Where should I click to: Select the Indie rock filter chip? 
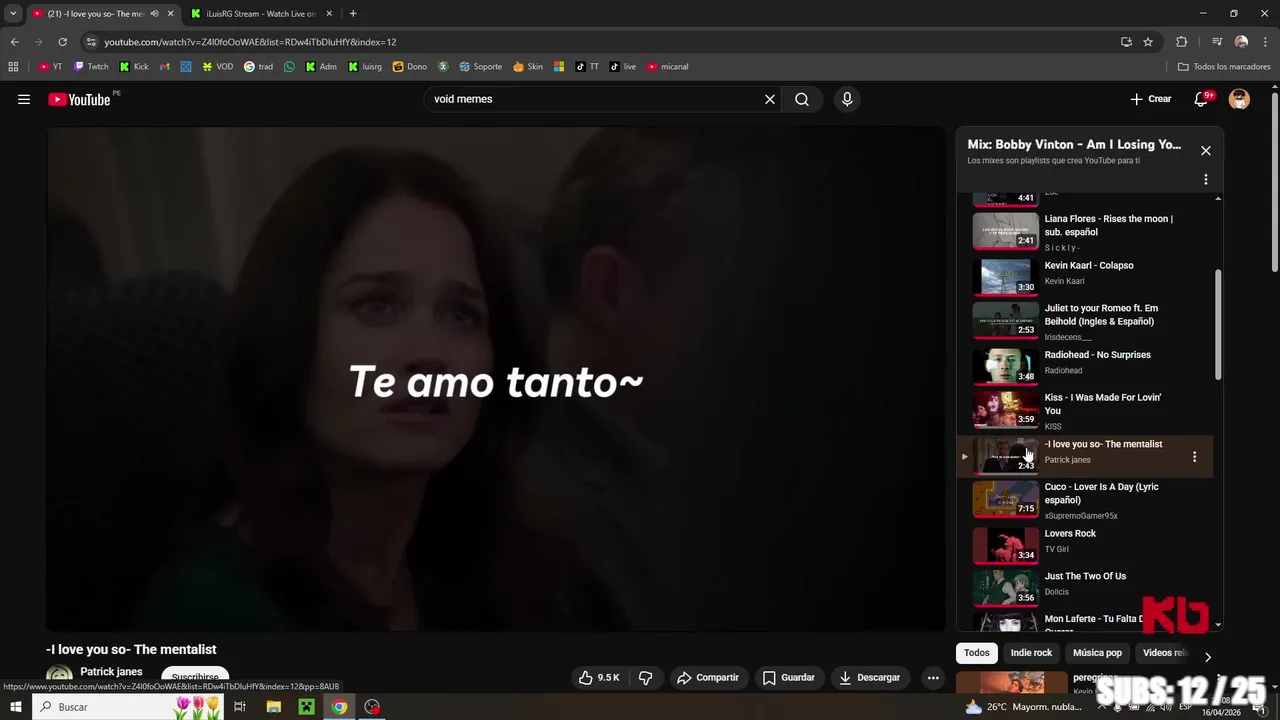pos(1031,653)
